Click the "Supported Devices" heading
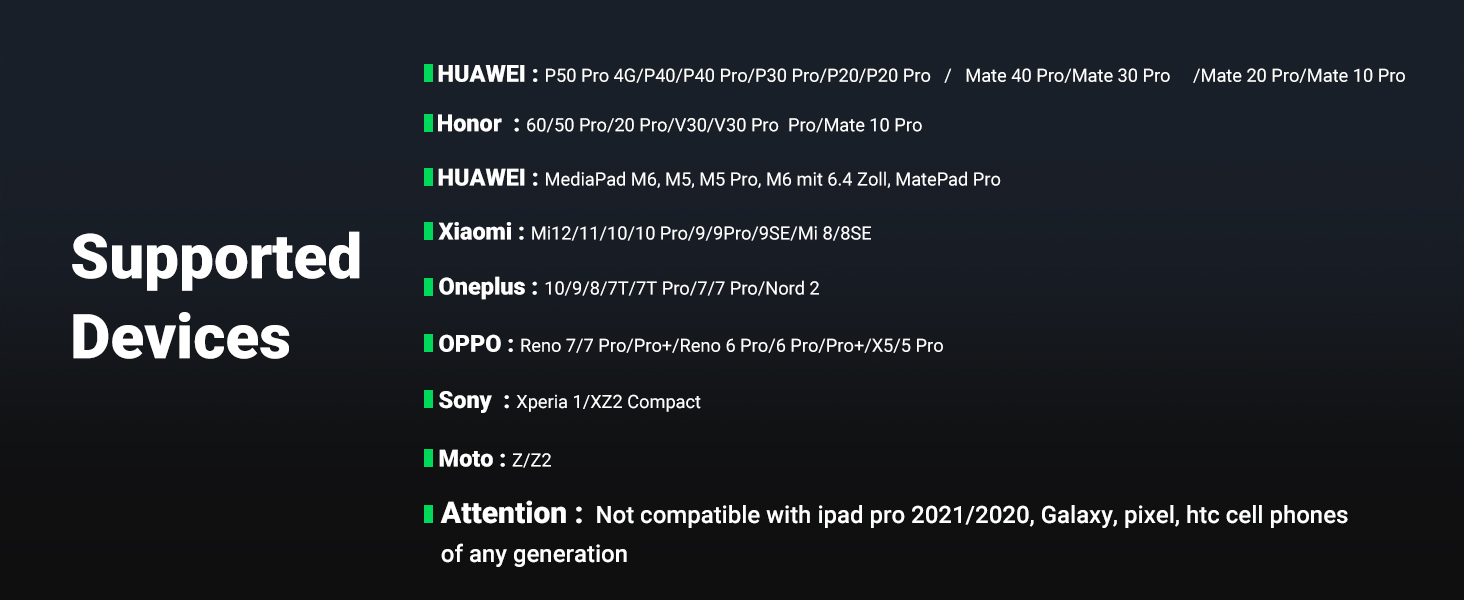The width and height of the screenshot is (1464, 600). coord(215,296)
